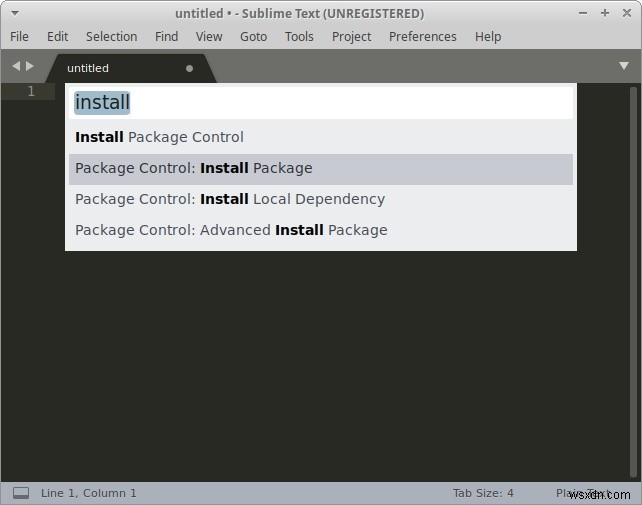Screen dimensions: 642x505
Task: Toggle side bar icon in status bar
Action: [20, 493]
